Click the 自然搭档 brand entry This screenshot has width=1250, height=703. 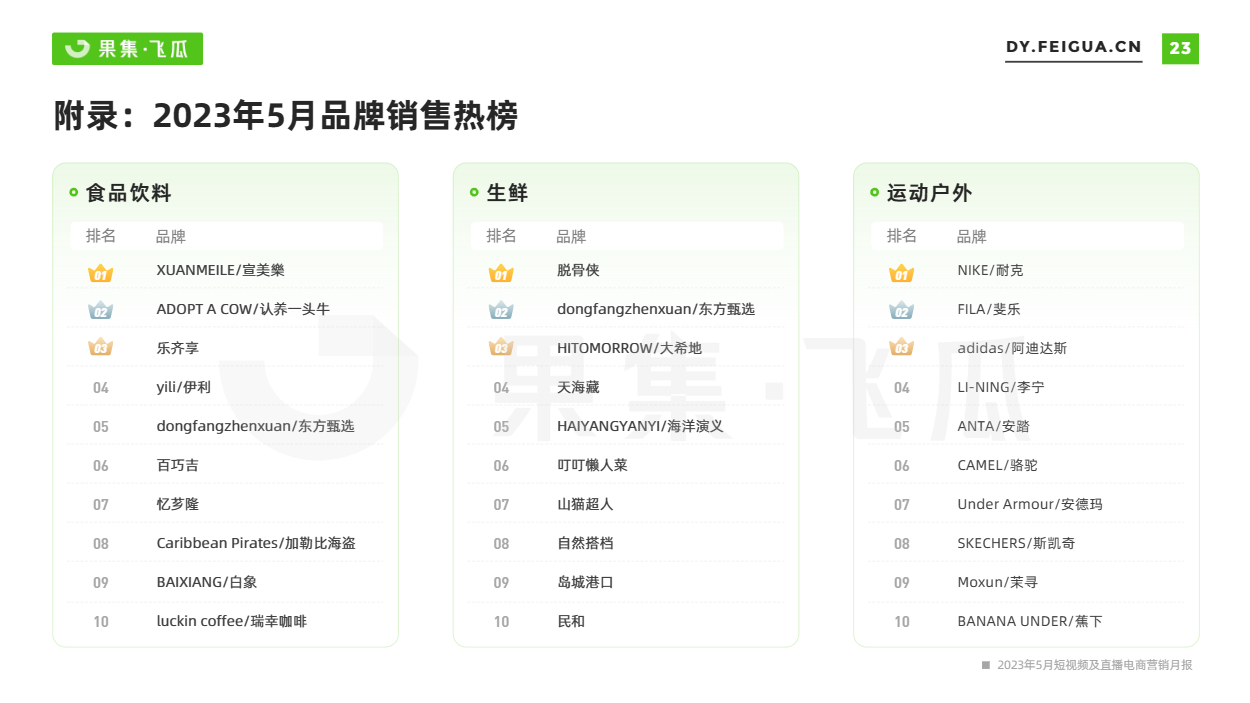pos(585,543)
